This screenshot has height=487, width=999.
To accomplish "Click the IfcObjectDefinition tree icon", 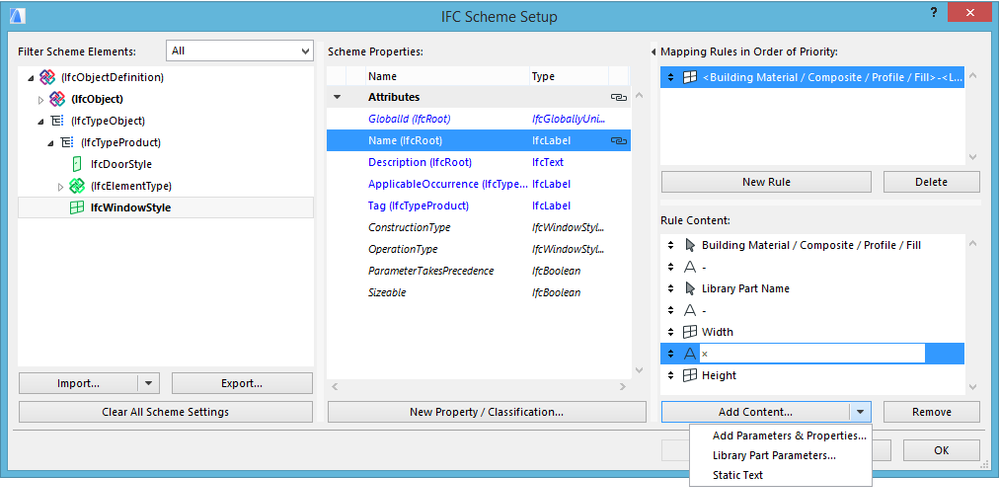I will coord(47,77).
